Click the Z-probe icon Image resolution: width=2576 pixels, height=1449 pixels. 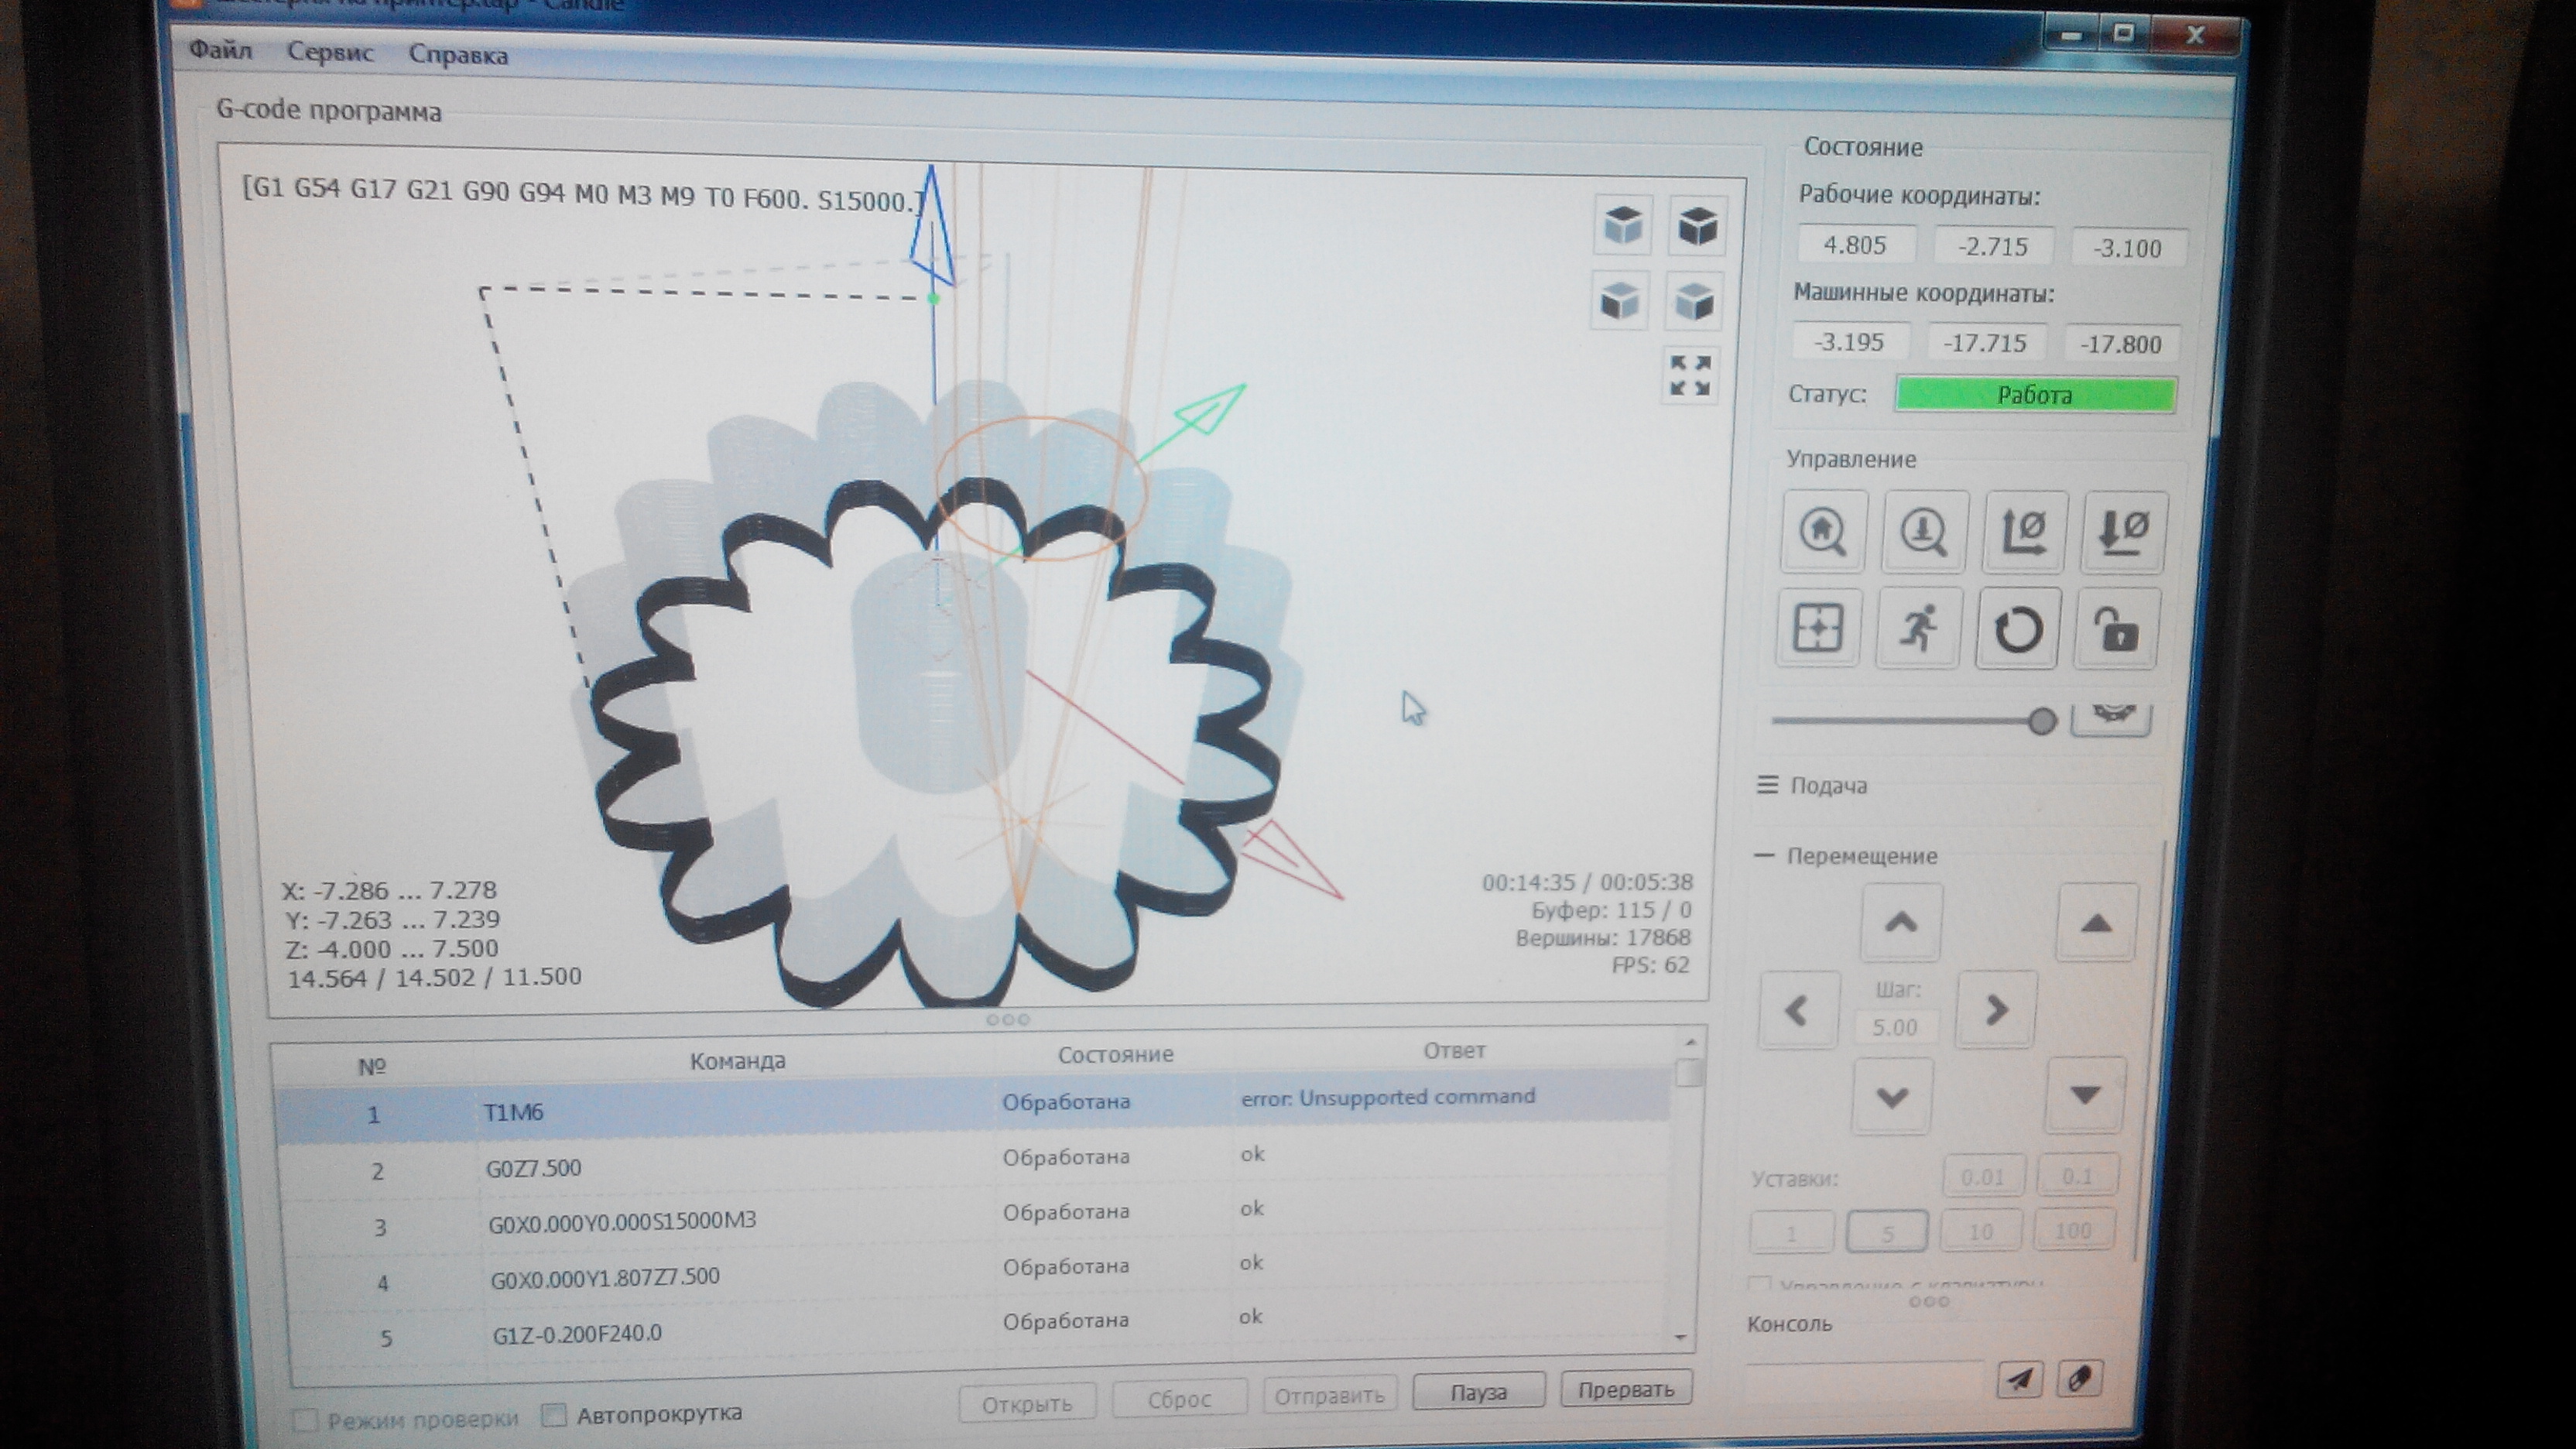pos(1924,532)
